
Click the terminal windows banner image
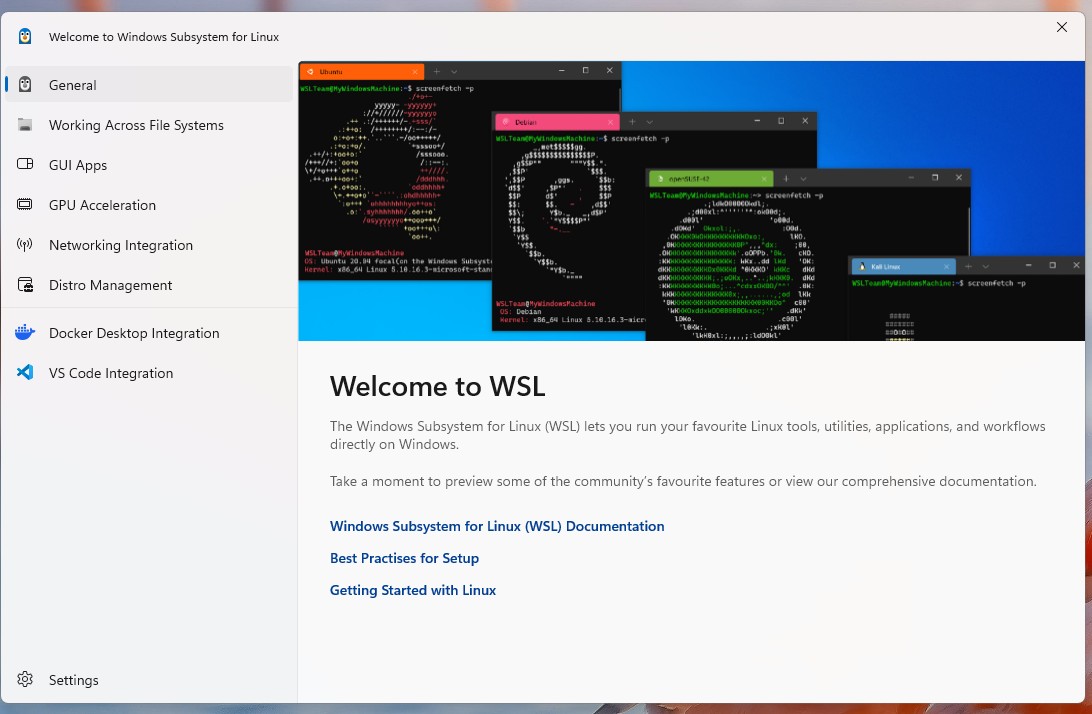690,200
